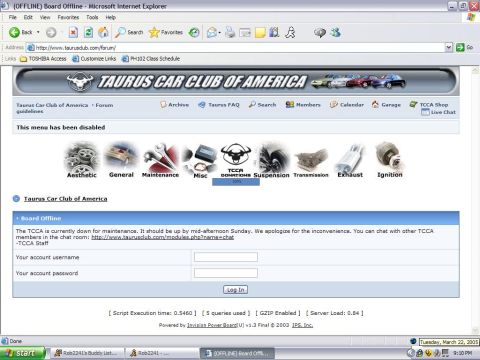Click the page vertical scrollbar
Viewport: 480px width, 360px height.
pos(476,200)
